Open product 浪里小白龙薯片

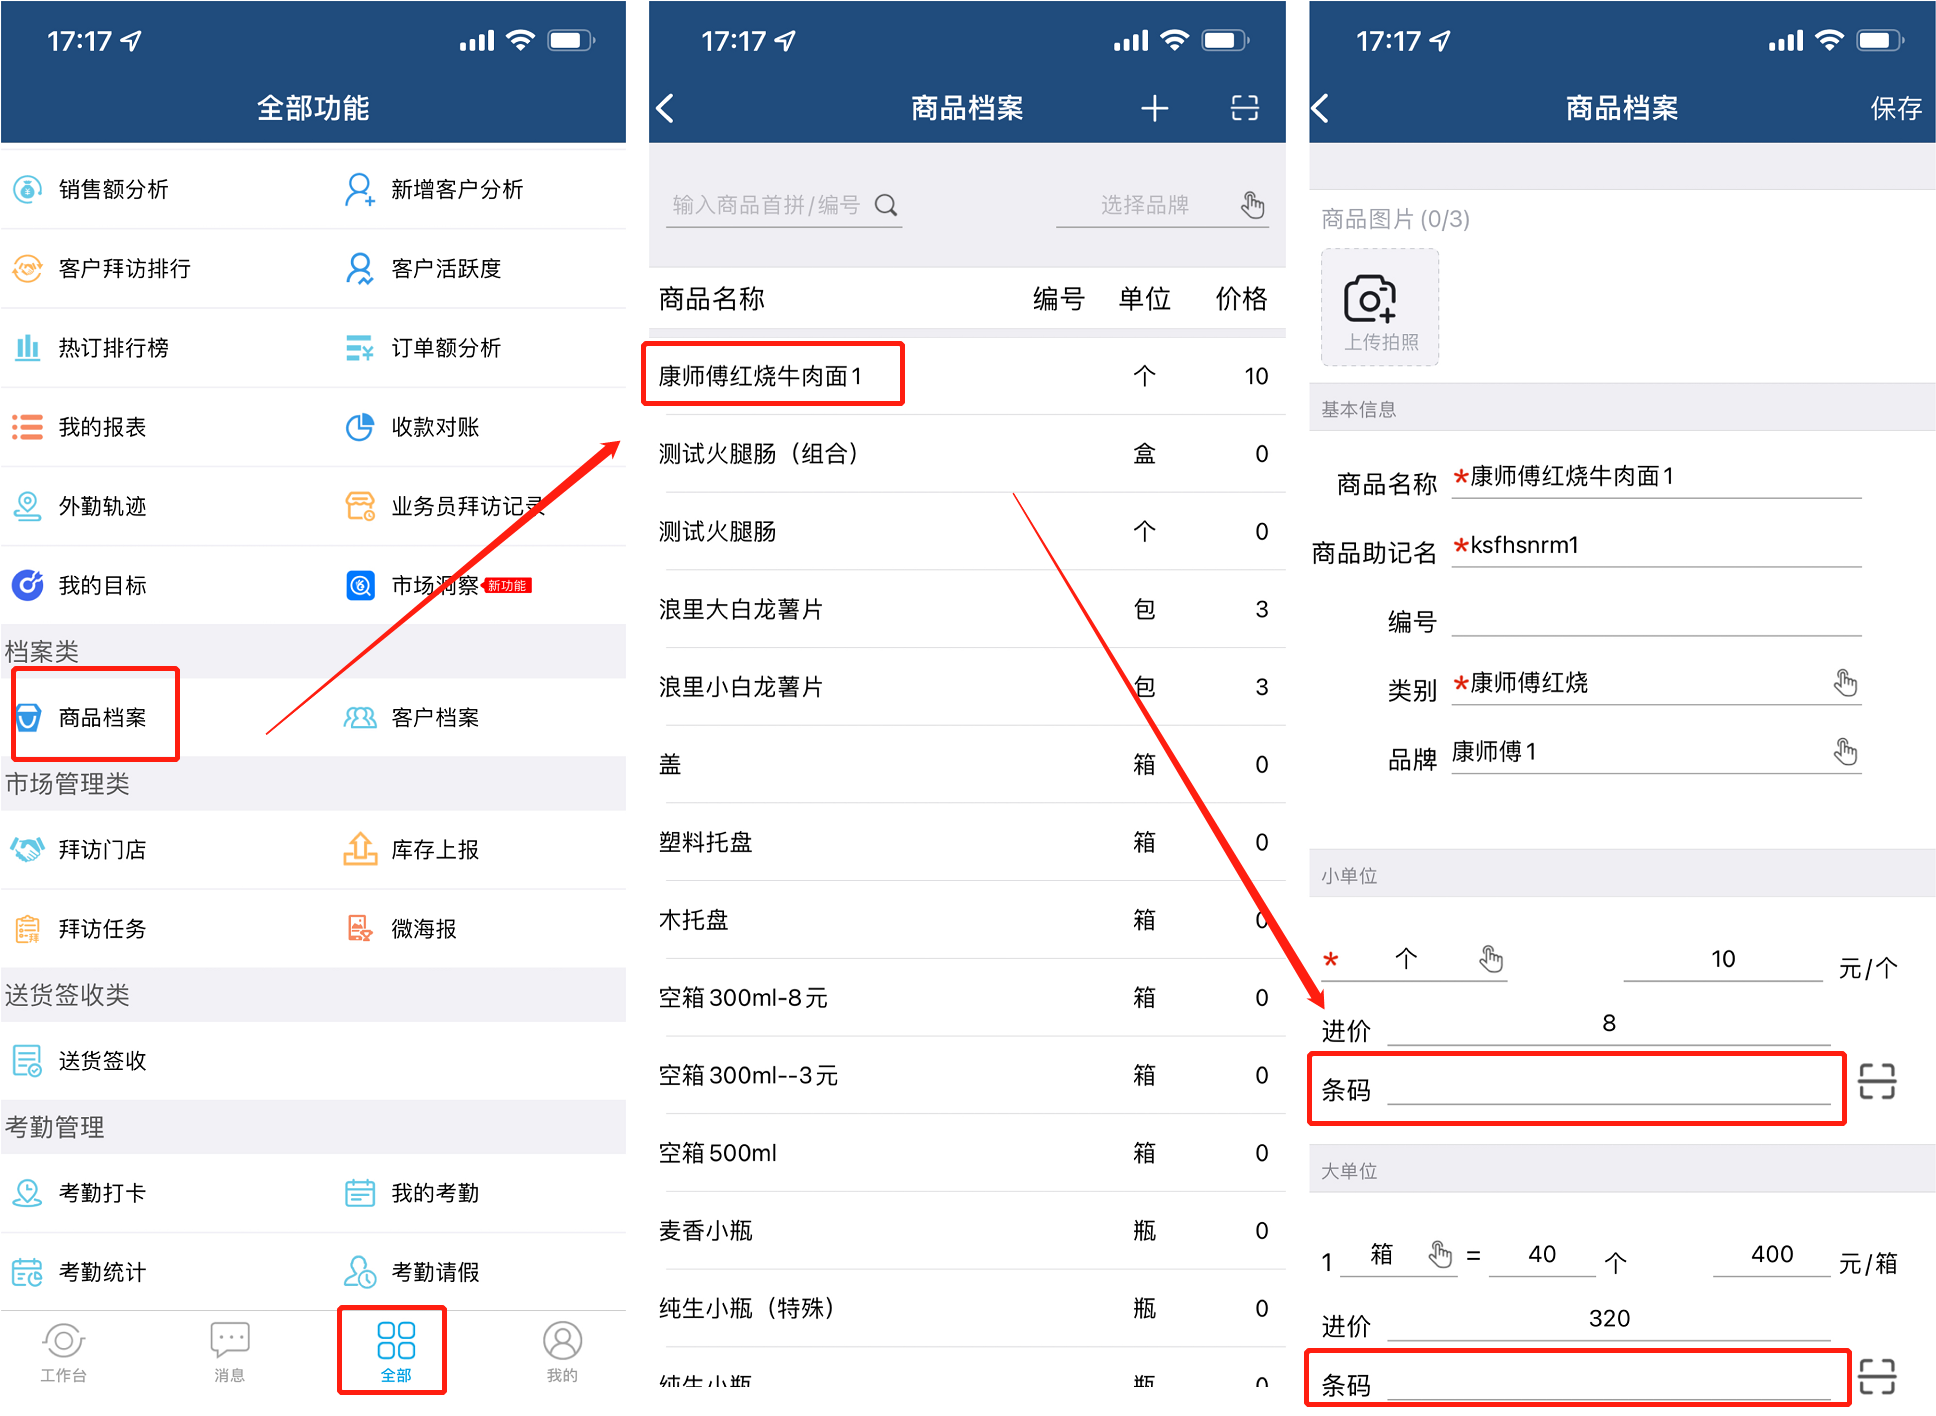[x=967, y=687]
